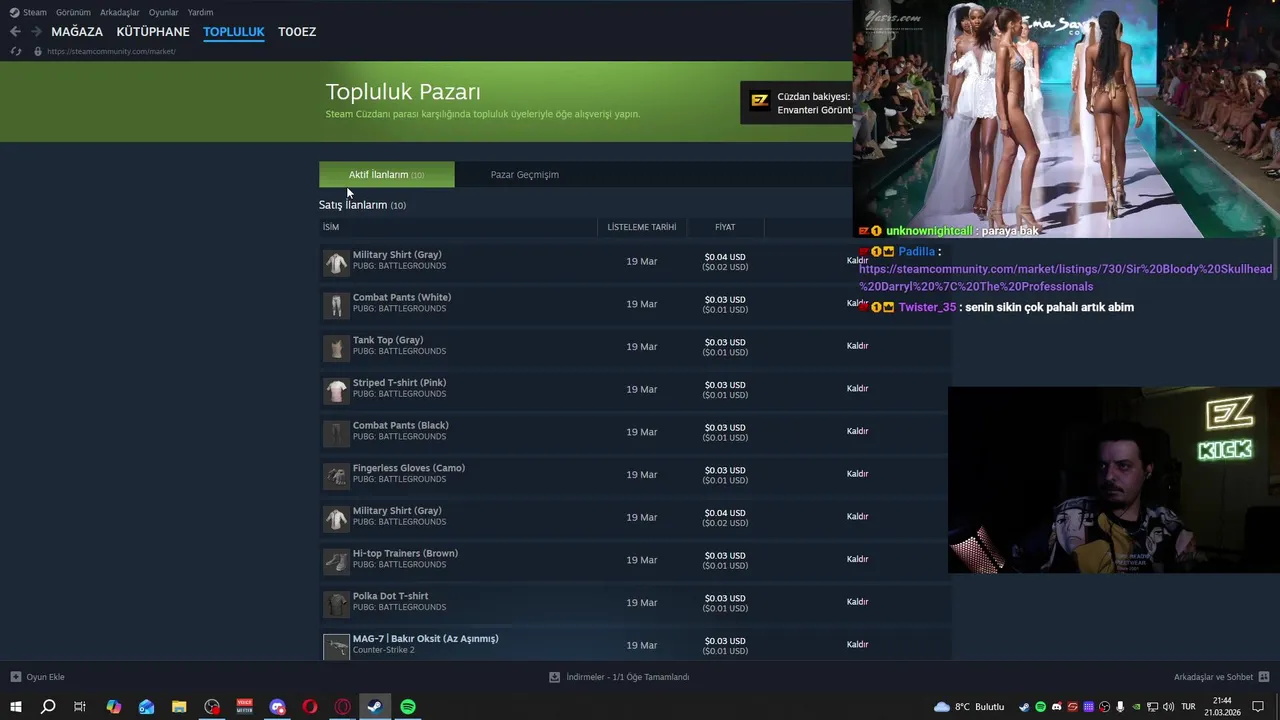
Task: Open Arkadaşlar ve Sohbet panel
Action: pos(1221,677)
